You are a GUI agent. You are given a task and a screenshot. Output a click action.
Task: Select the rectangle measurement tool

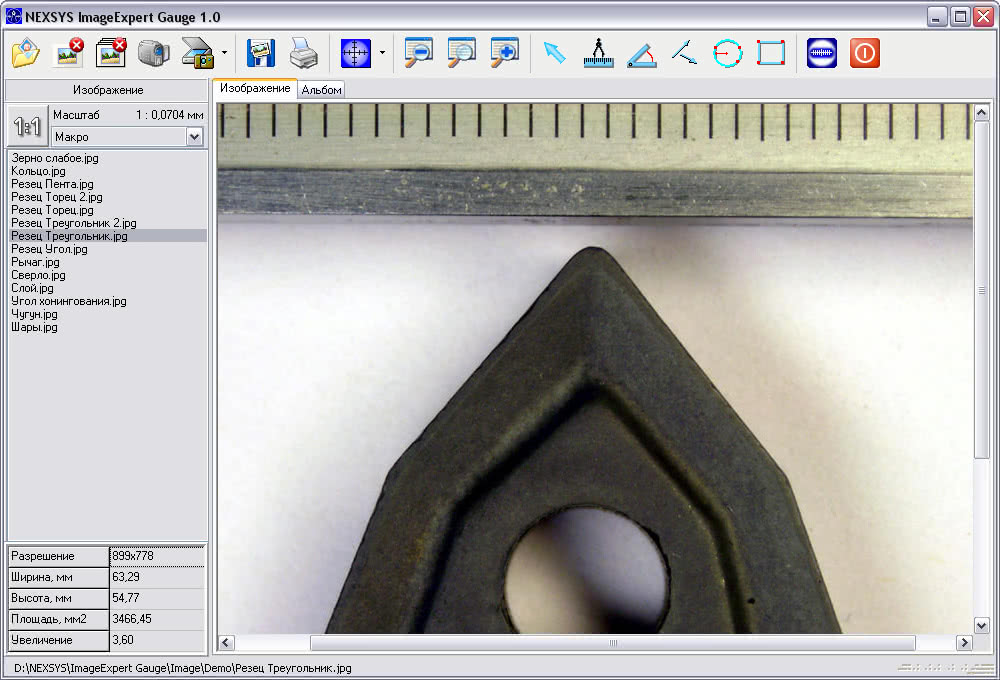point(770,53)
